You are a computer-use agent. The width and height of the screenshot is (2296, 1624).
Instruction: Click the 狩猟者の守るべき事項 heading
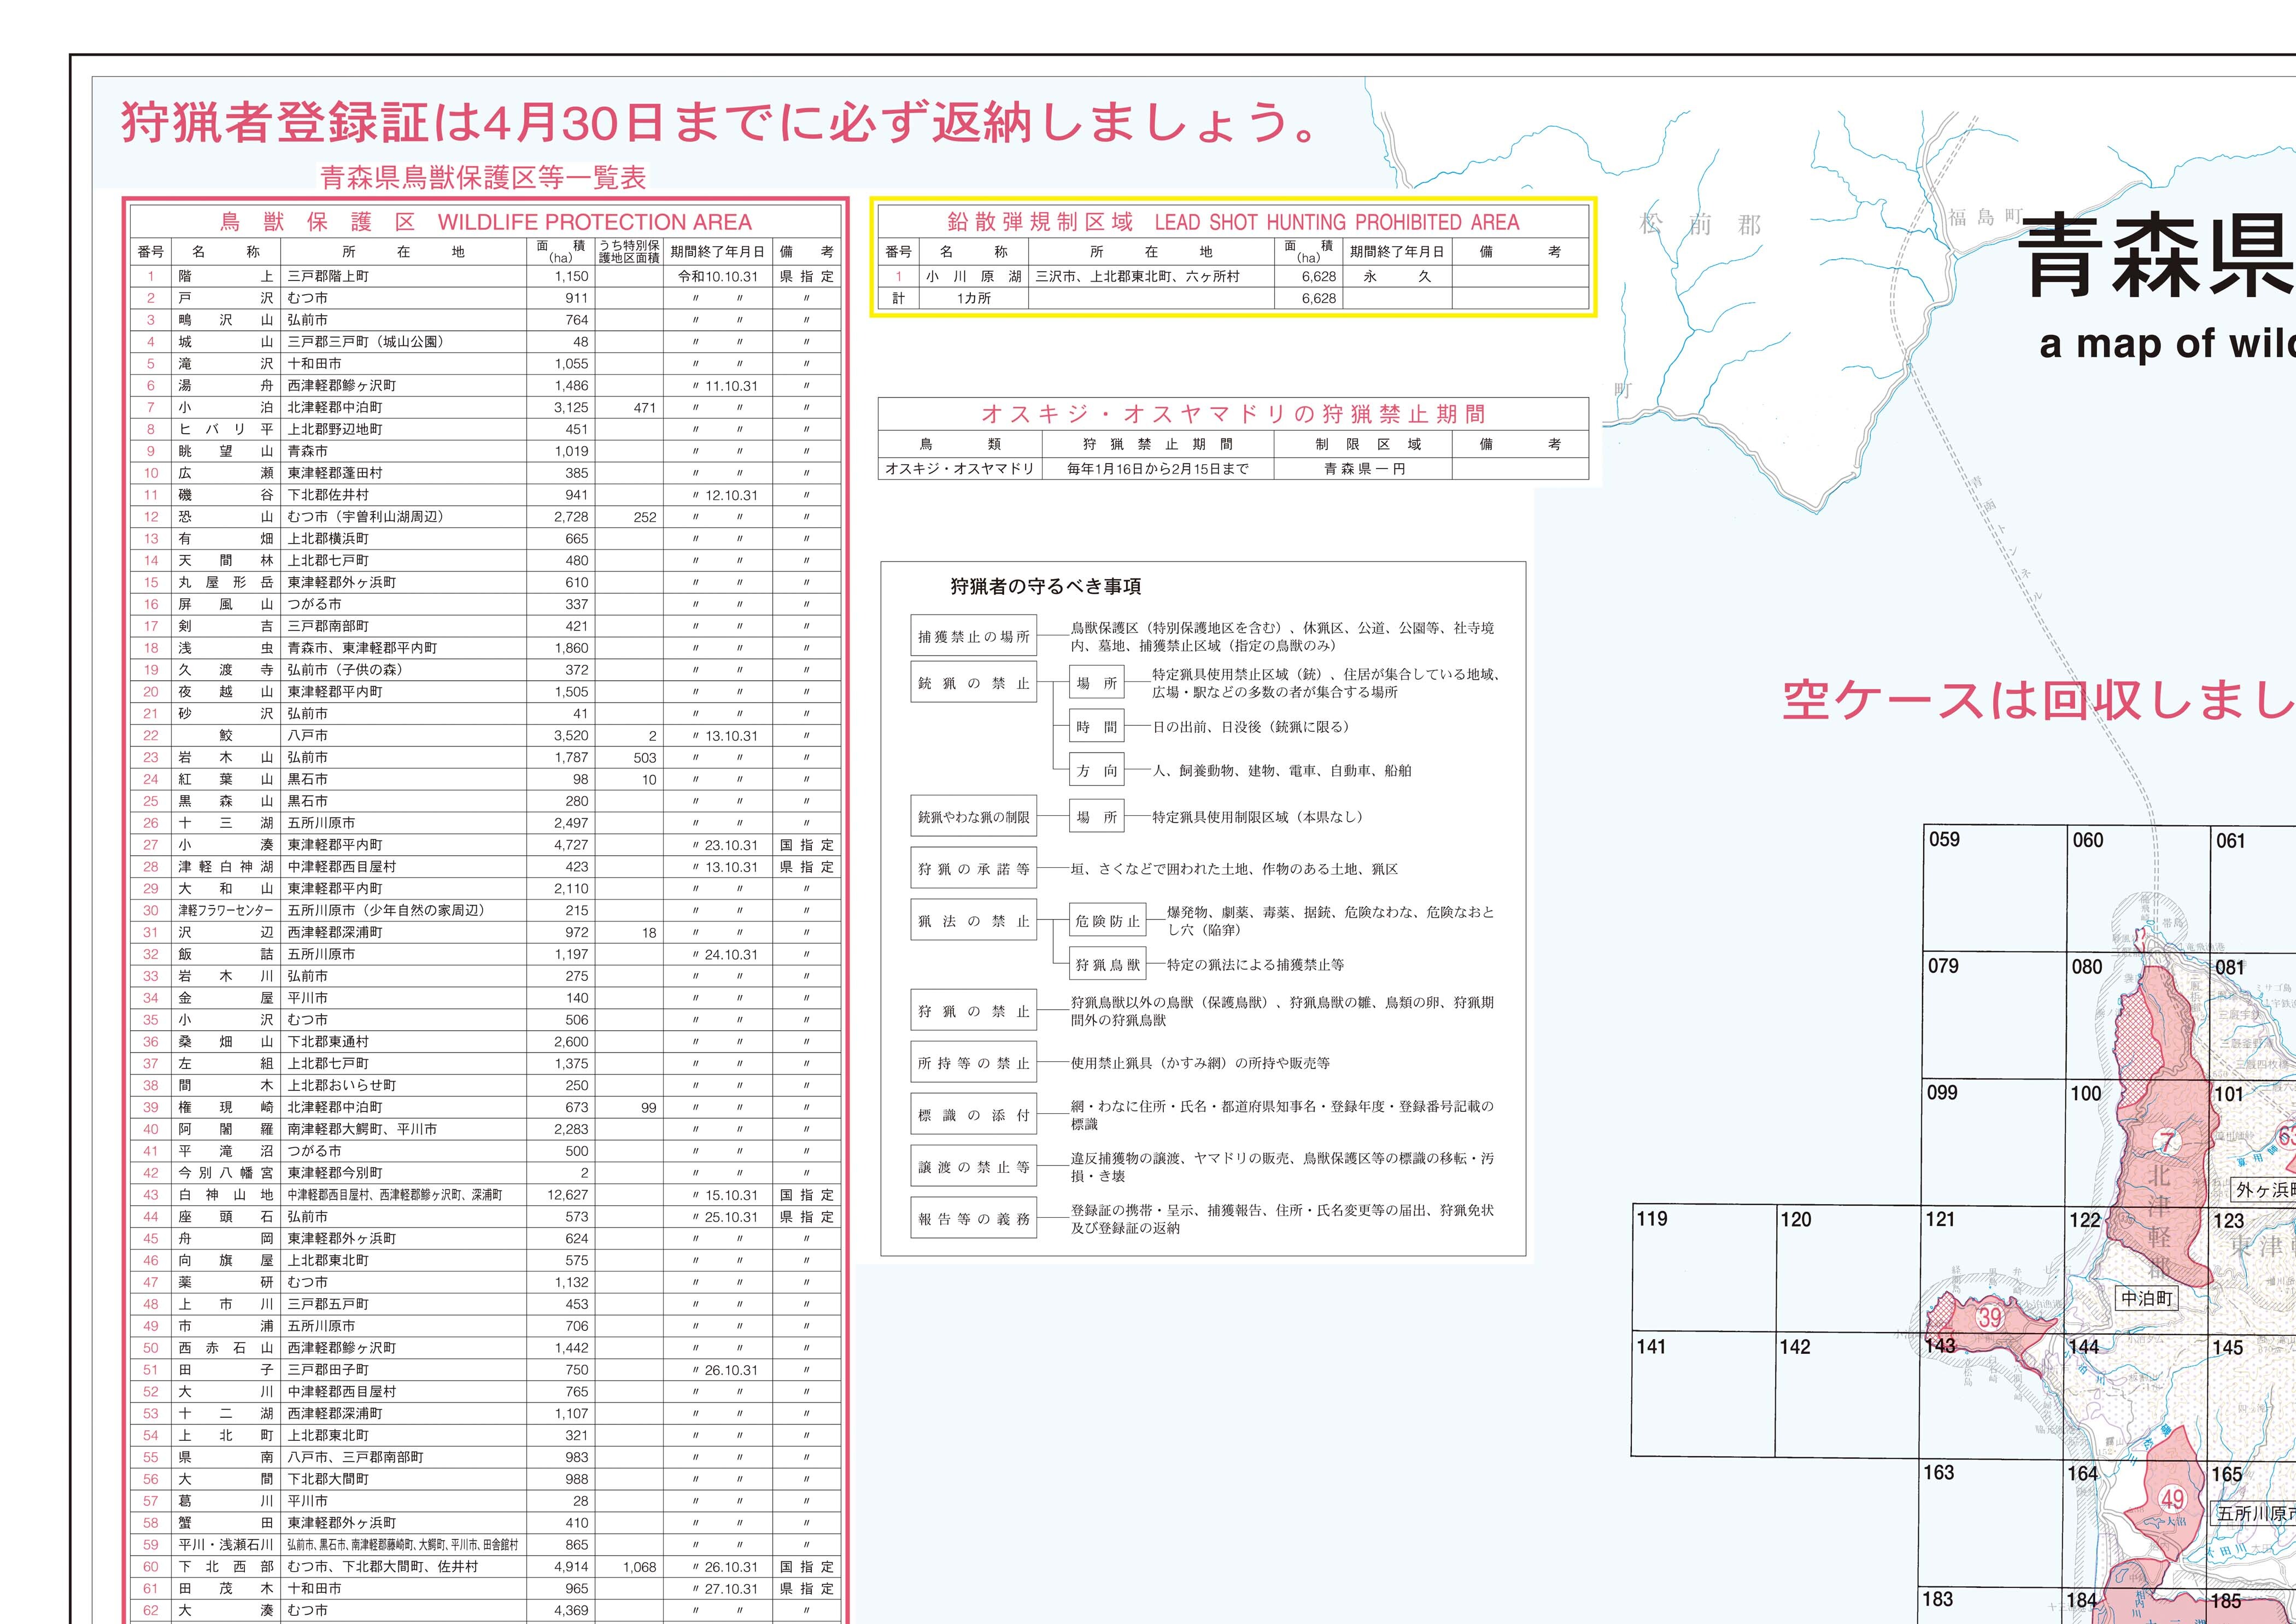tap(1045, 587)
